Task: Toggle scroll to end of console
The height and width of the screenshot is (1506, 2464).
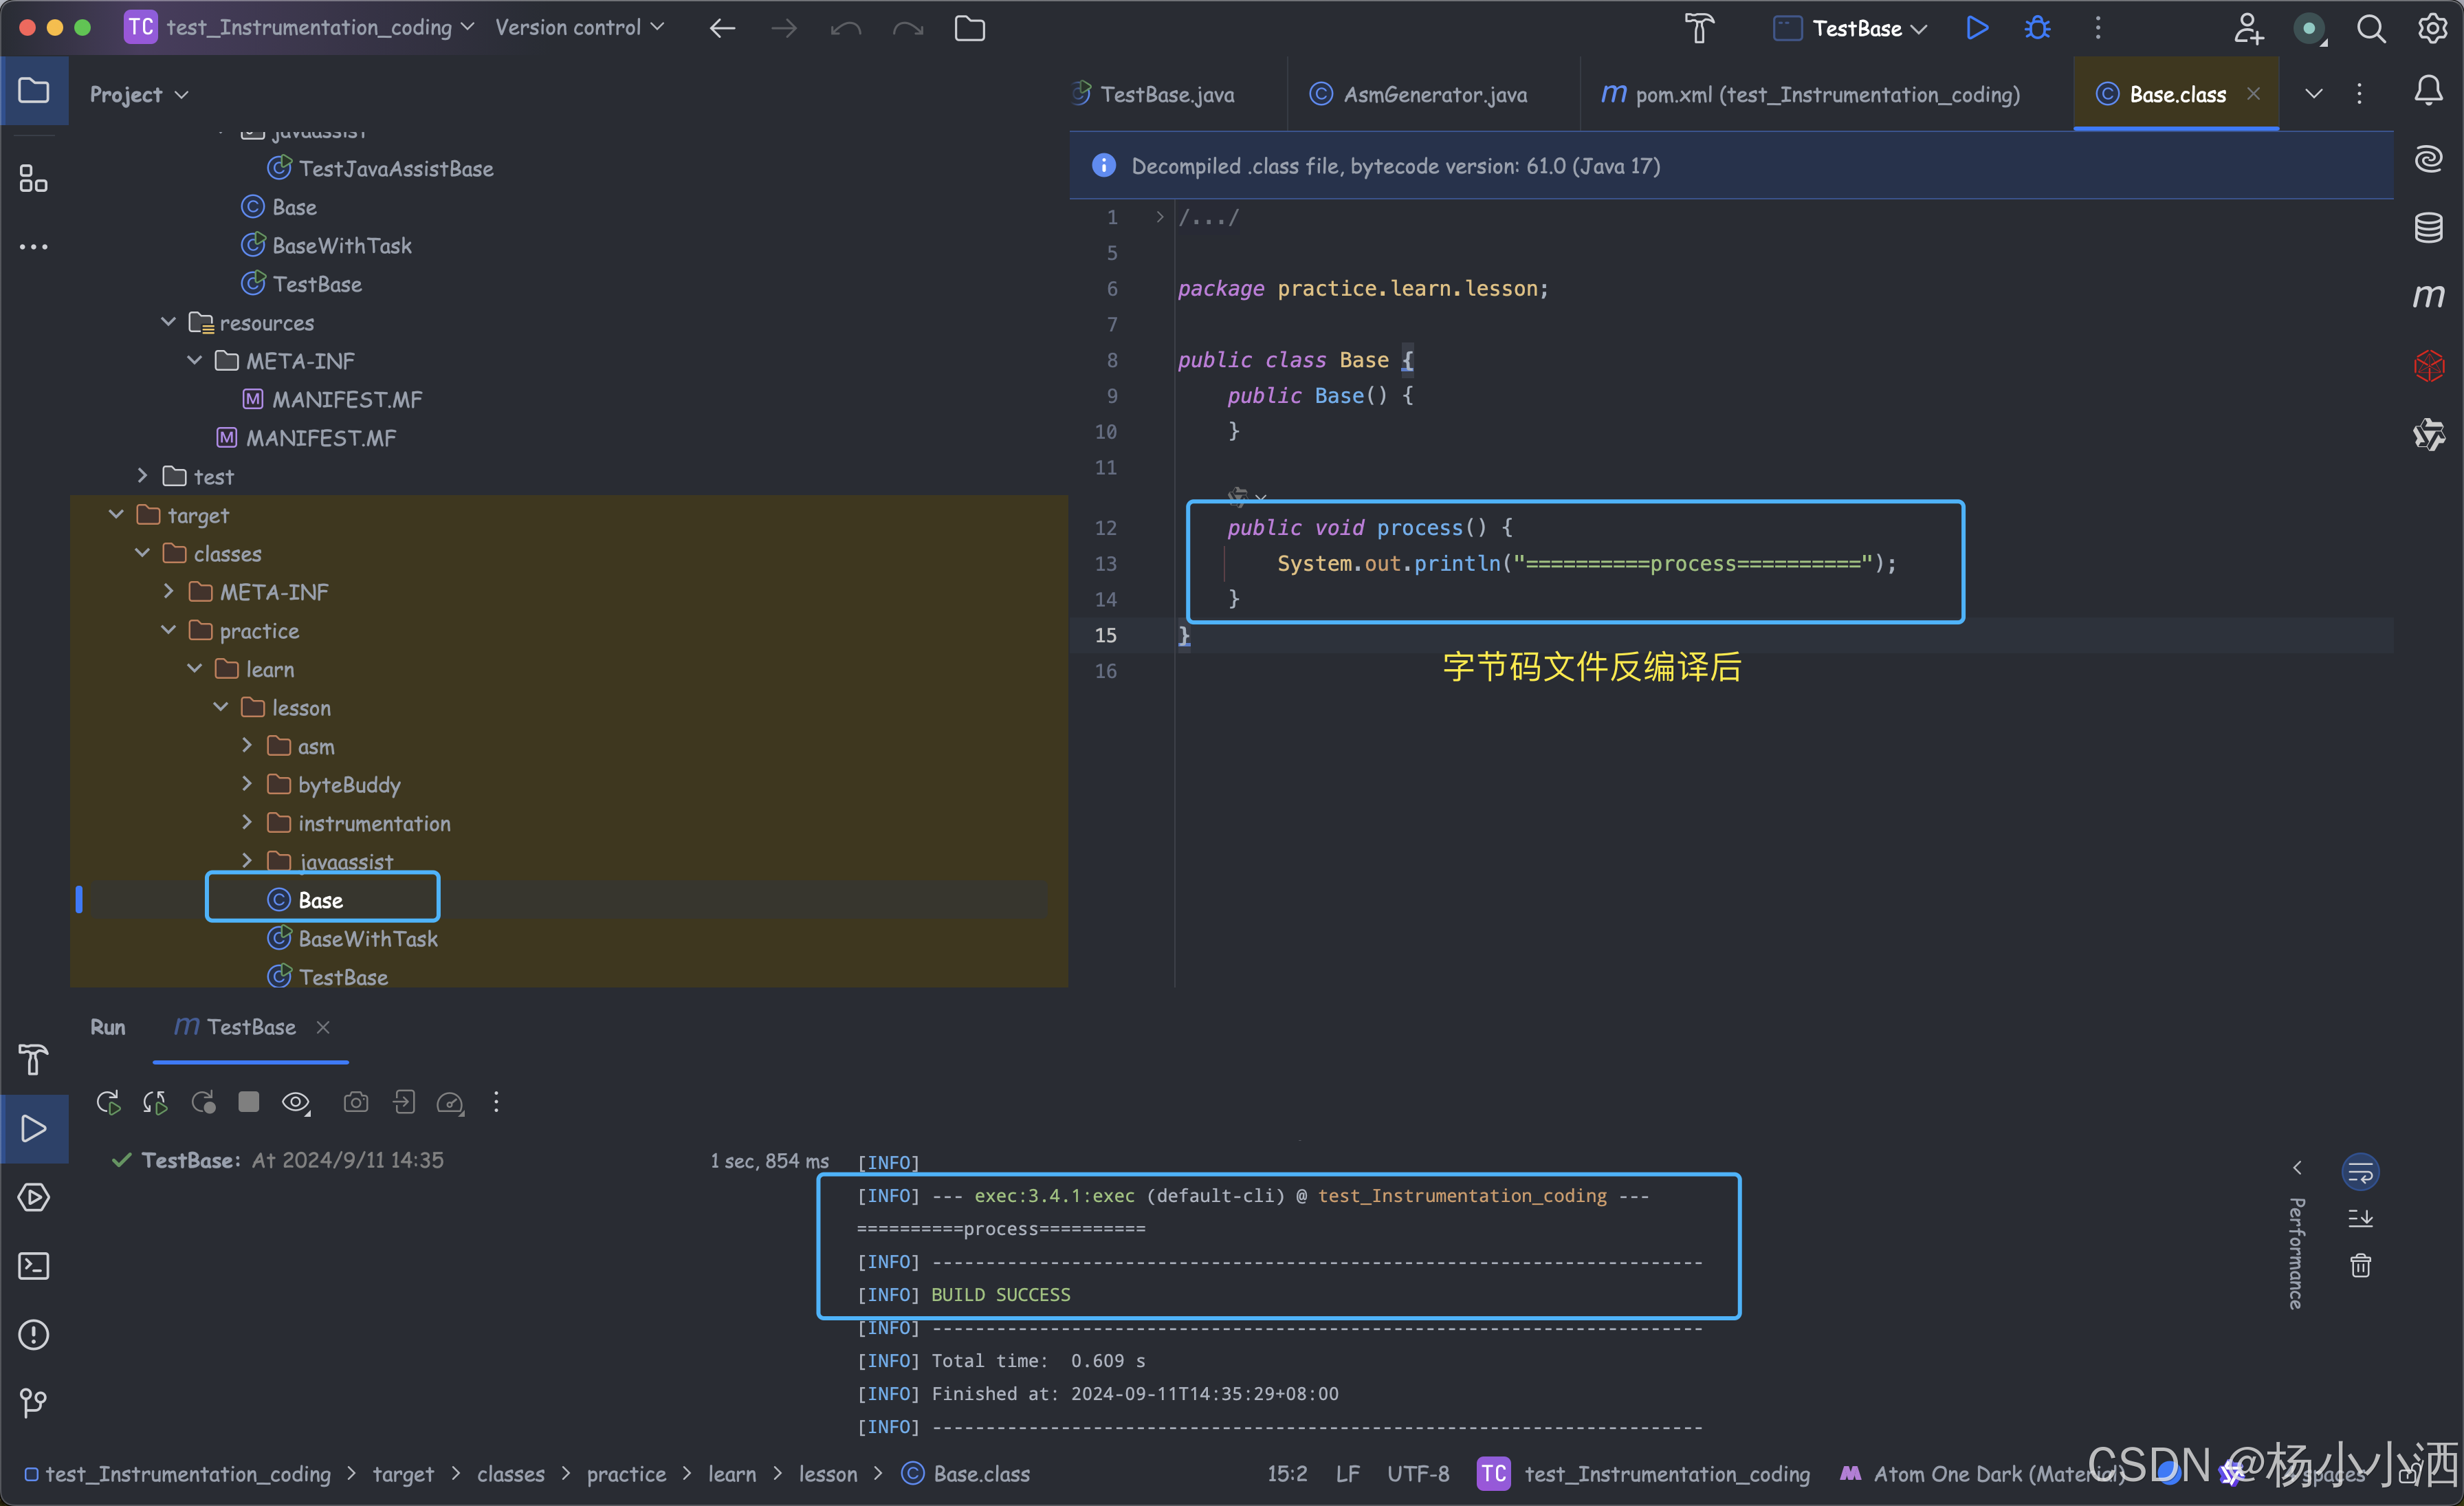Action: click(x=2360, y=1218)
